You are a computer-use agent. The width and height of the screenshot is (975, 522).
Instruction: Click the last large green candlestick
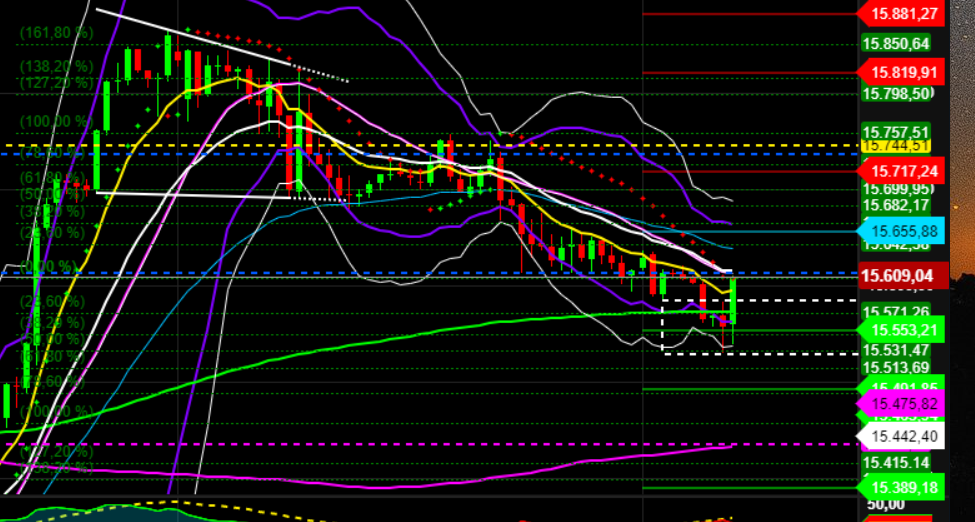[x=734, y=301]
